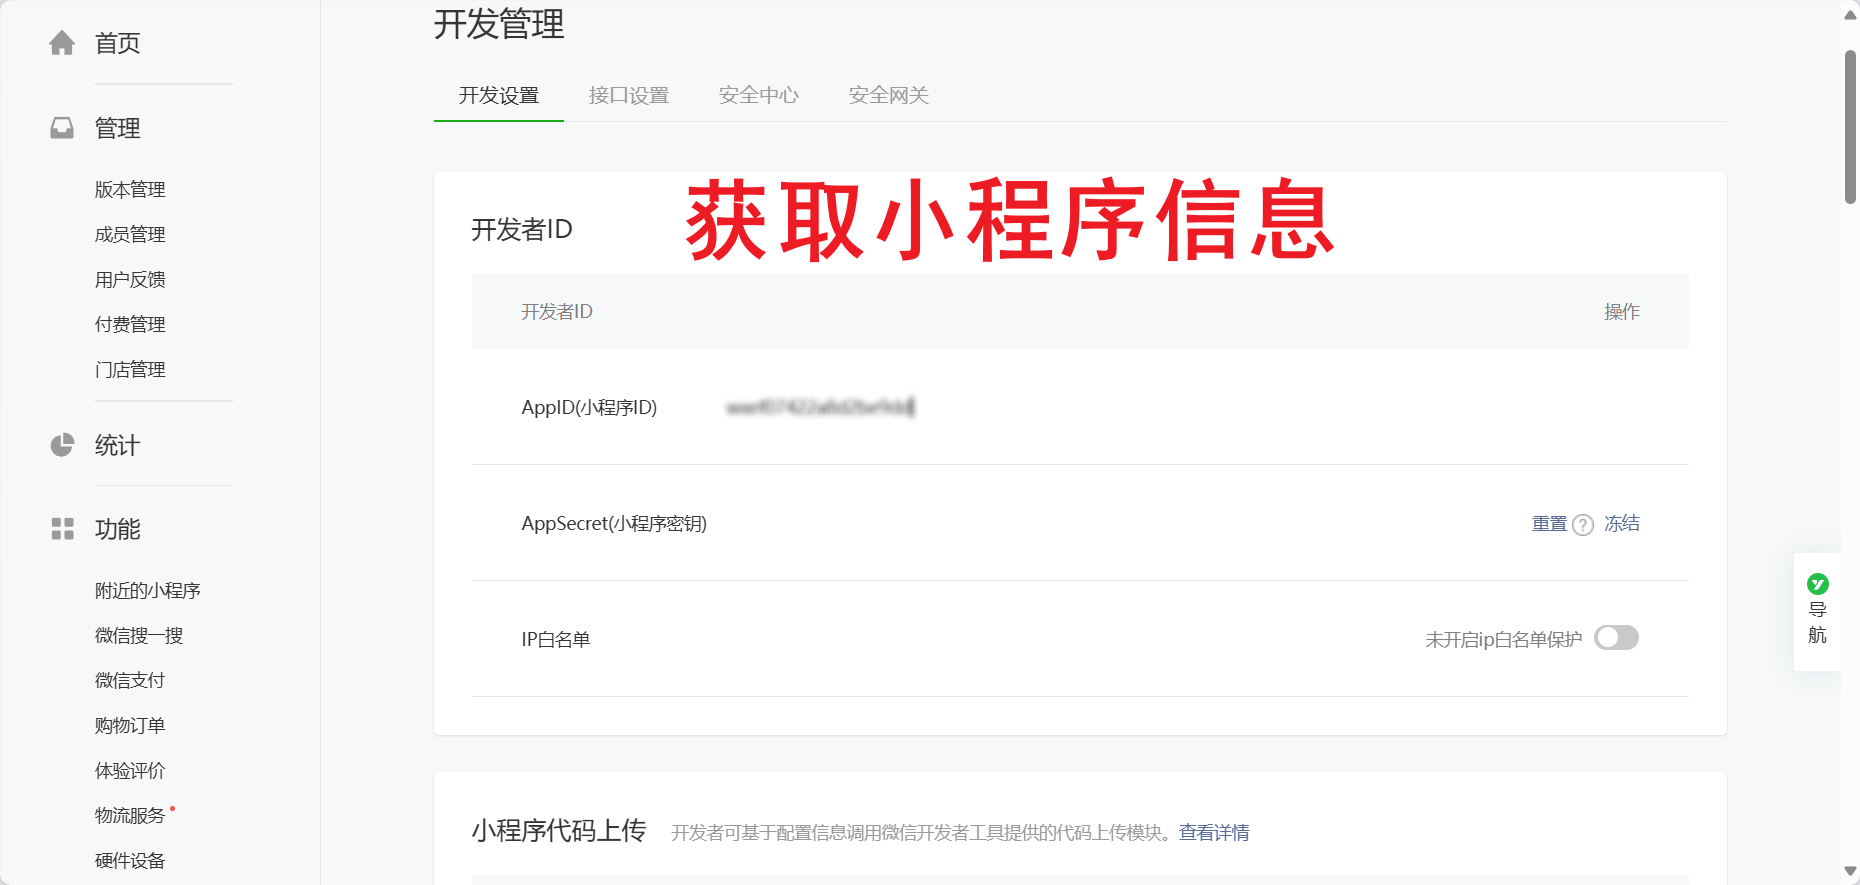This screenshot has height=885, width=1860.
Task: Switch to the 开发设置 tab
Action: [499, 96]
